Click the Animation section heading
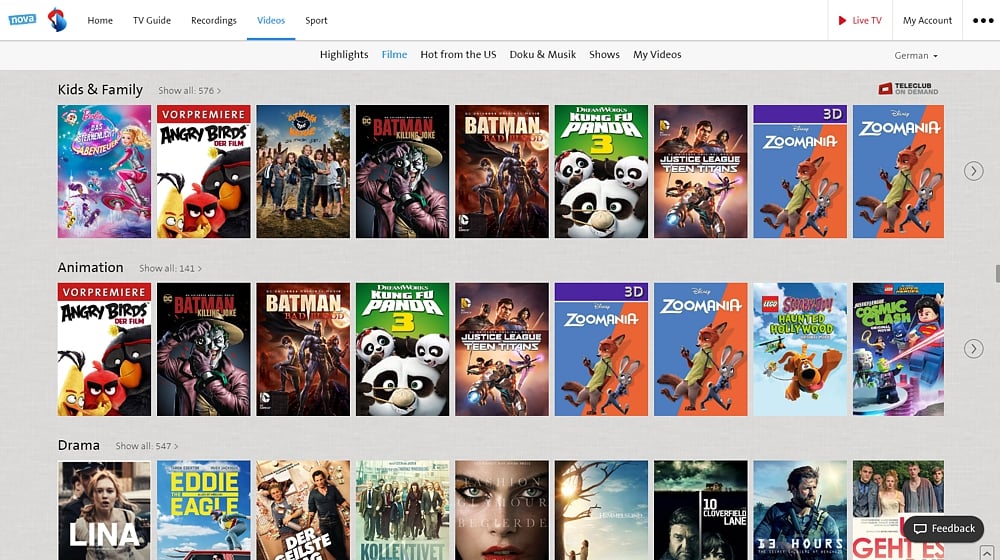 91,267
